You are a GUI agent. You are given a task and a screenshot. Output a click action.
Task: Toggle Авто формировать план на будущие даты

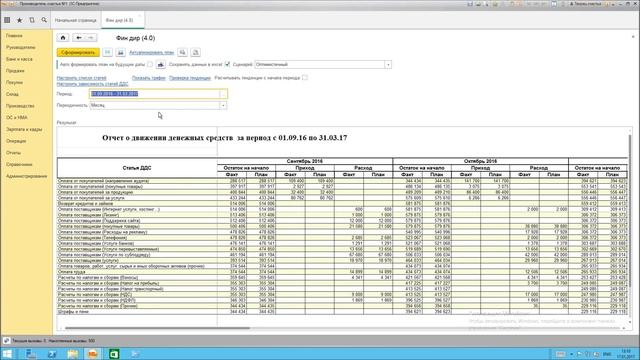click(150, 64)
